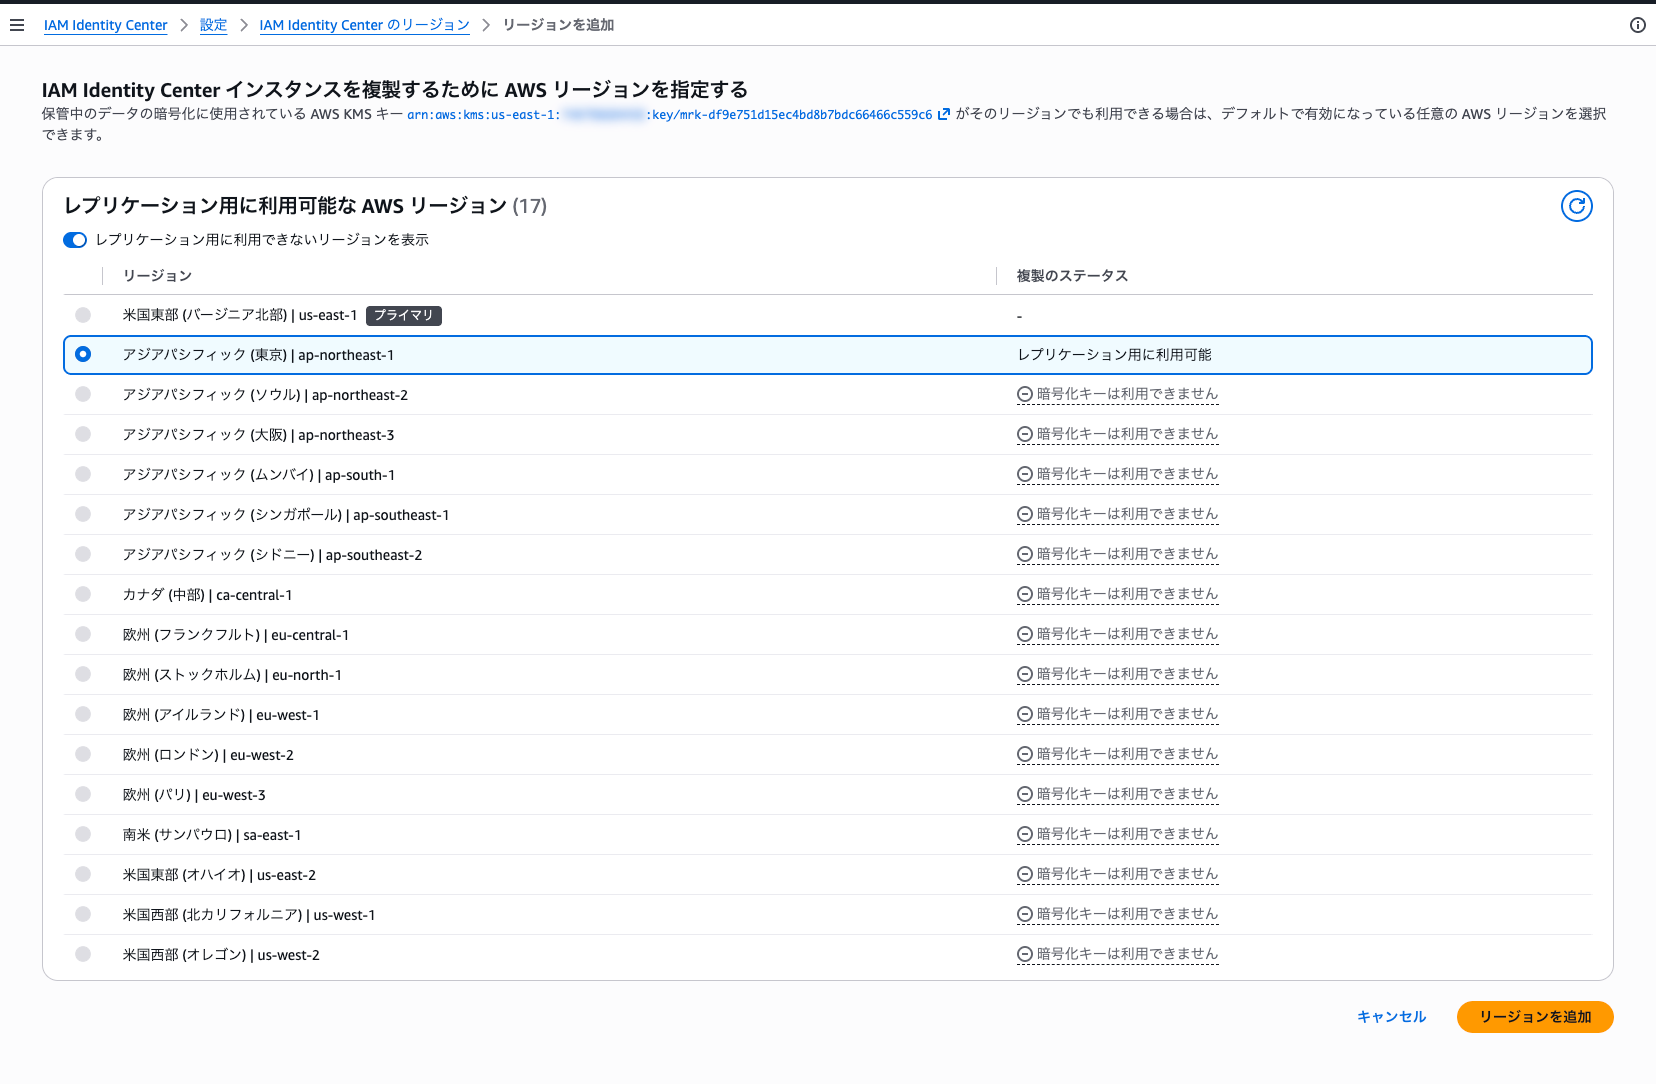Show key-unavailable status for ap-northeast-3

tap(1118, 435)
